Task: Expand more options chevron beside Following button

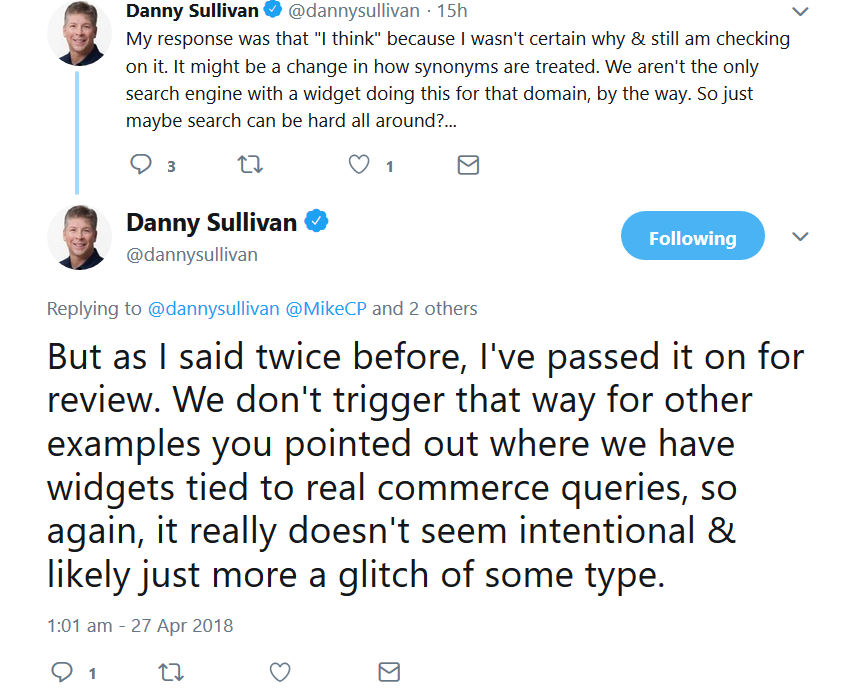Action: 800,237
